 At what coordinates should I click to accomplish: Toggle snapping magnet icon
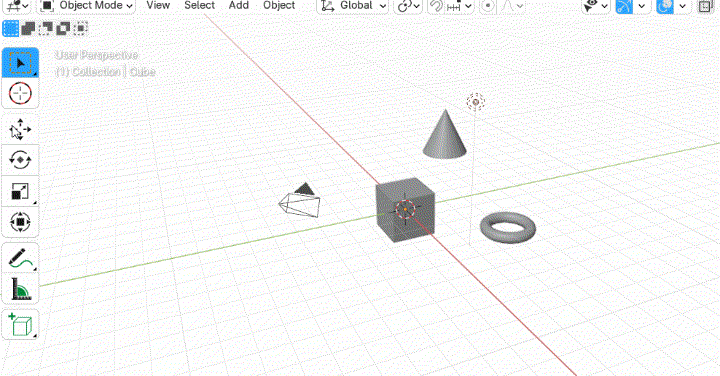[436, 6]
